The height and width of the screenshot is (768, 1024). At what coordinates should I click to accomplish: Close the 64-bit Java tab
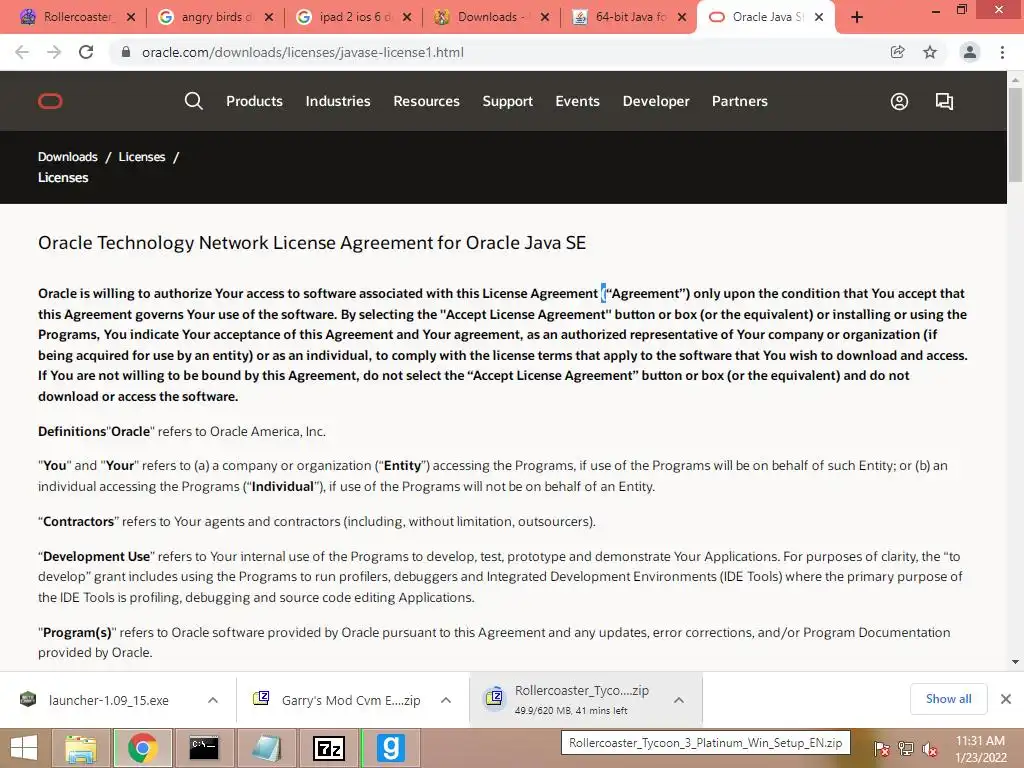682,17
